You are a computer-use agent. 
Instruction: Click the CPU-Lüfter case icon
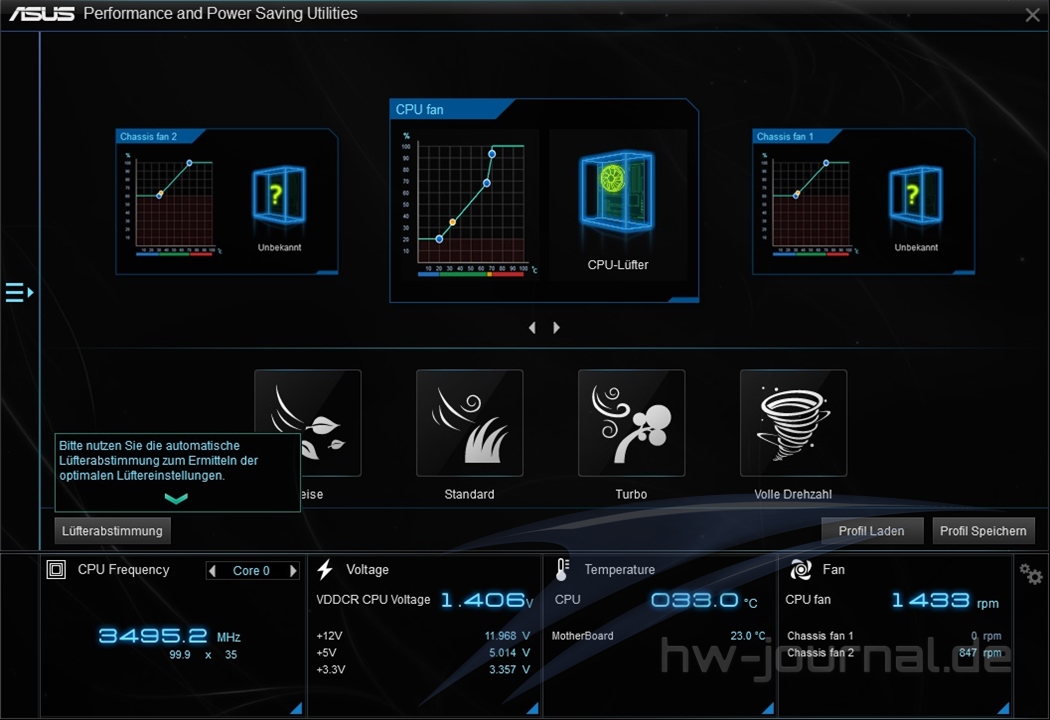click(x=617, y=193)
